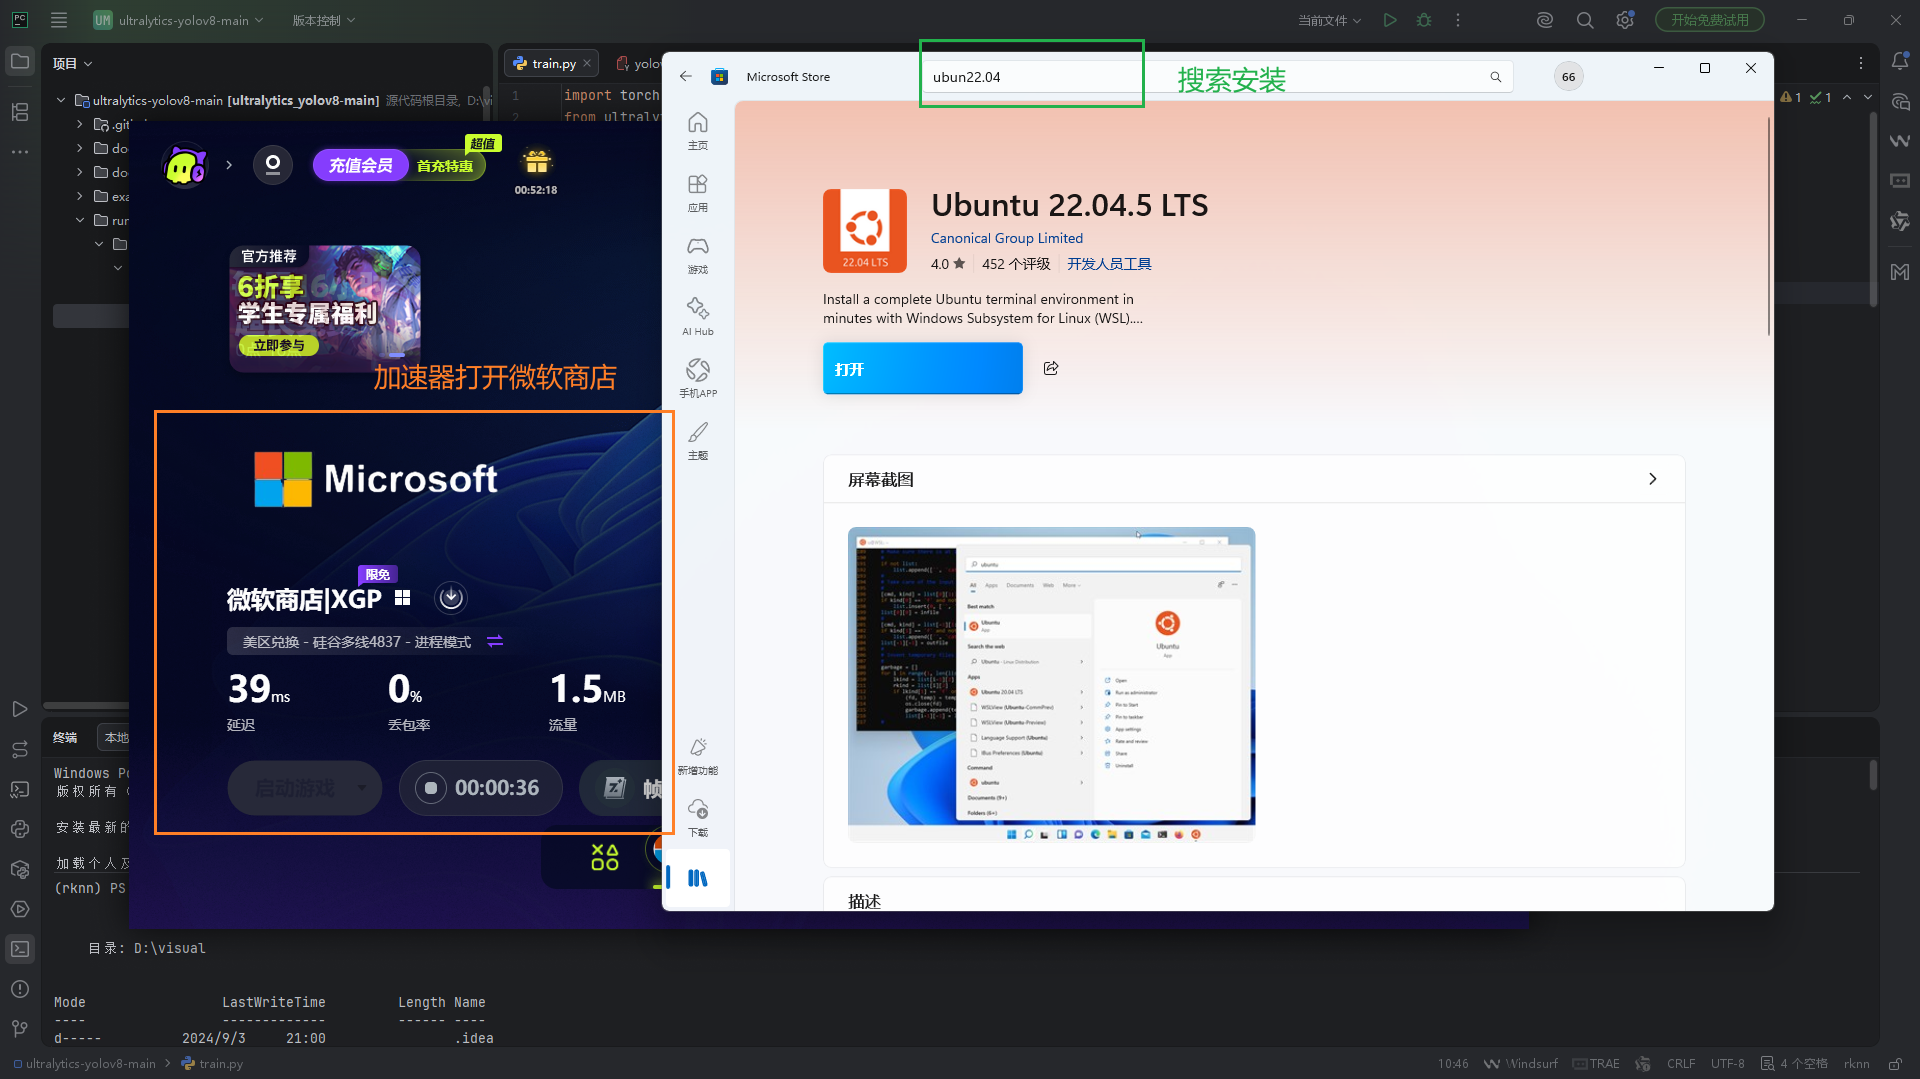The width and height of the screenshot is (1920, 1079).
Task: Expand the screenshots section chevron
Action: (x=1652, y=479)
